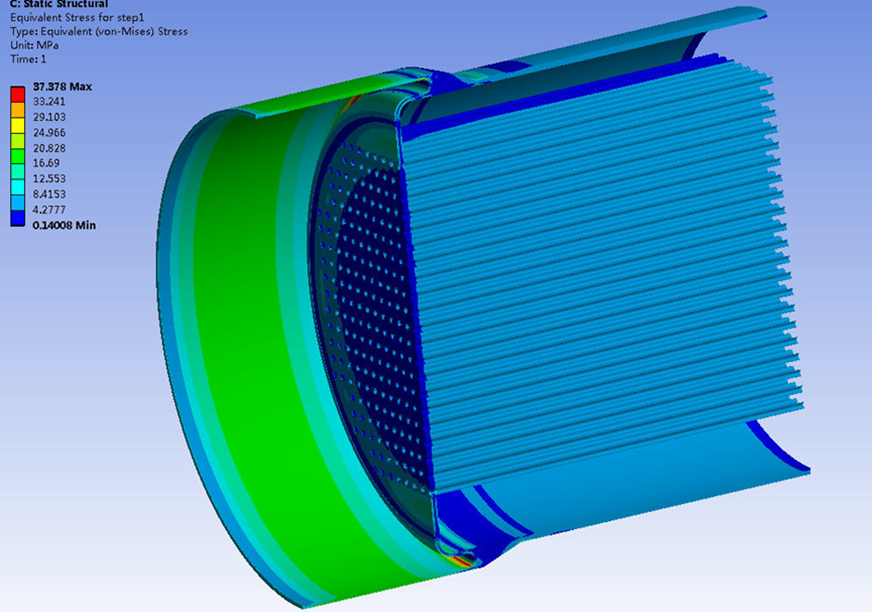872x612 pixels.
Task: Click the '33.241' legend value
Action: 49,101
